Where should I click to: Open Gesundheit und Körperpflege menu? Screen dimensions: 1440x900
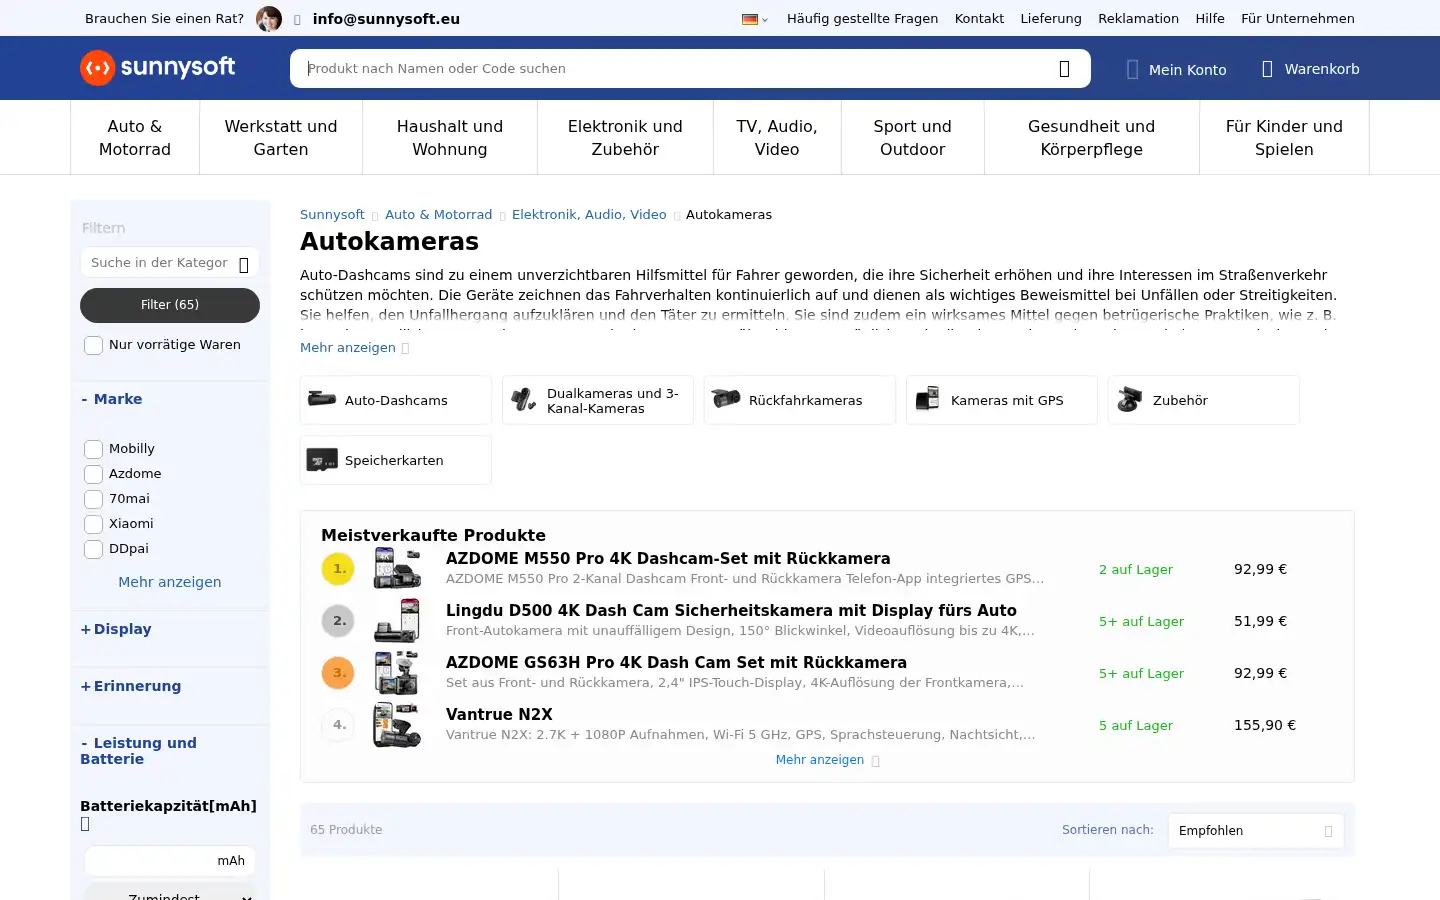tap(1092, 138)
